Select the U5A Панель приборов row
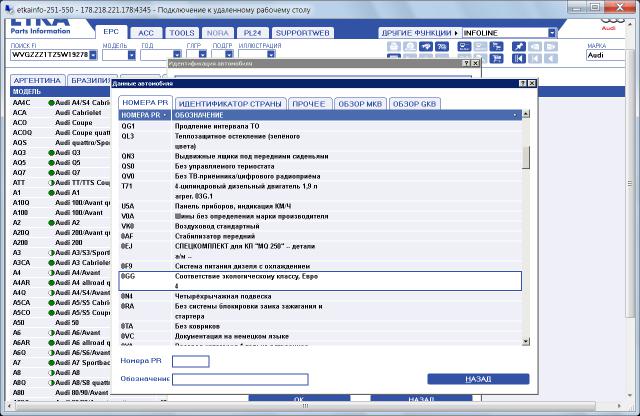Screen dimensions: 640x416 pyautogui.click(x=320, y=206)
